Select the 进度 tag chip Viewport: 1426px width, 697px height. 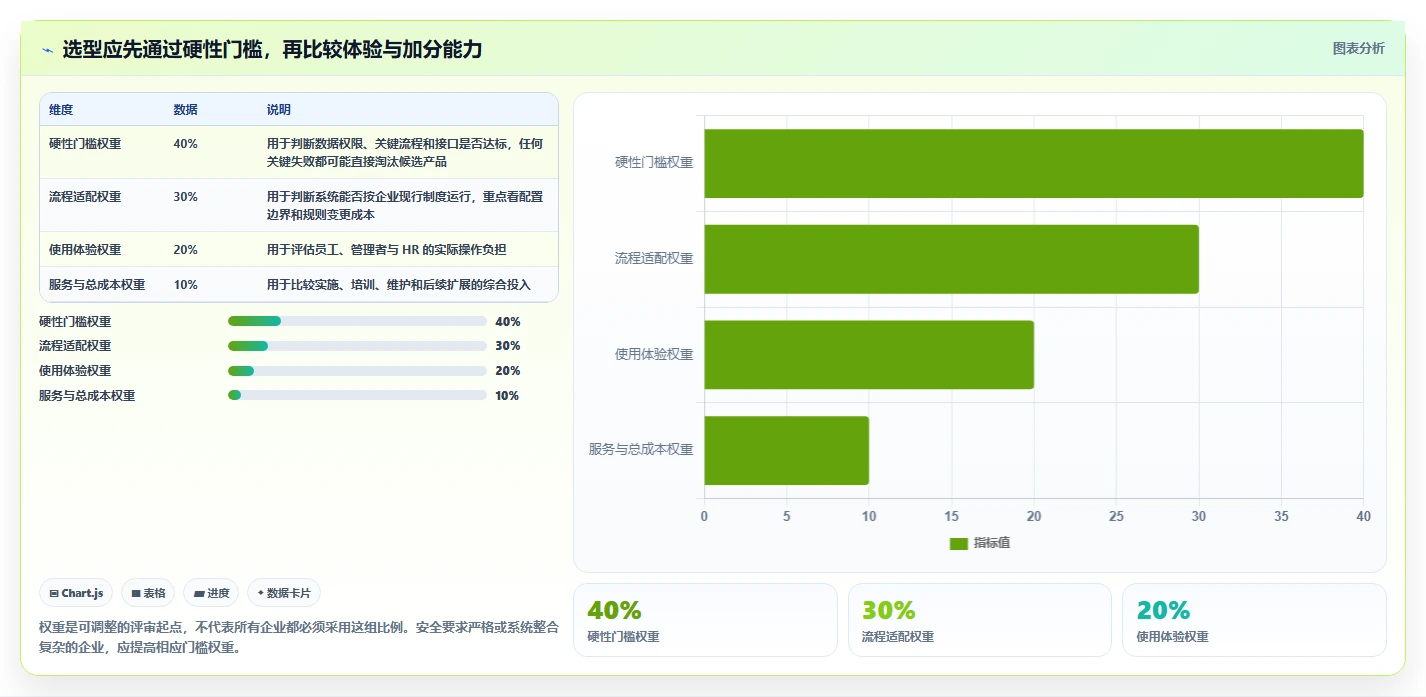[211, 593]
